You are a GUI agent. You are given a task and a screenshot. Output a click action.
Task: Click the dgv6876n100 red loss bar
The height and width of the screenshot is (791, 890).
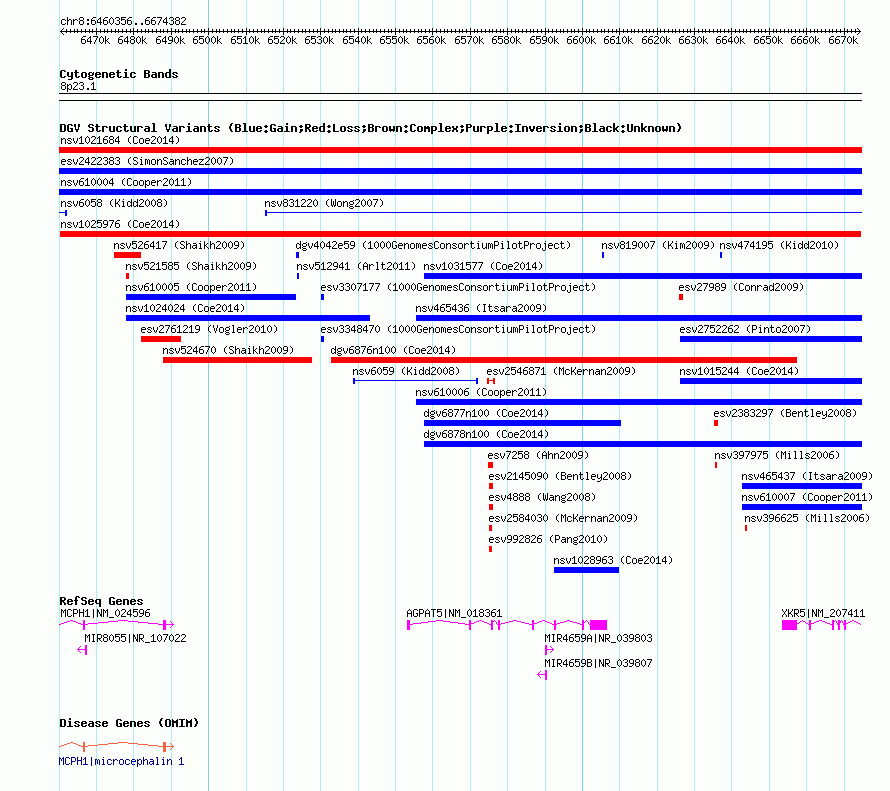[x=564, y=360]
